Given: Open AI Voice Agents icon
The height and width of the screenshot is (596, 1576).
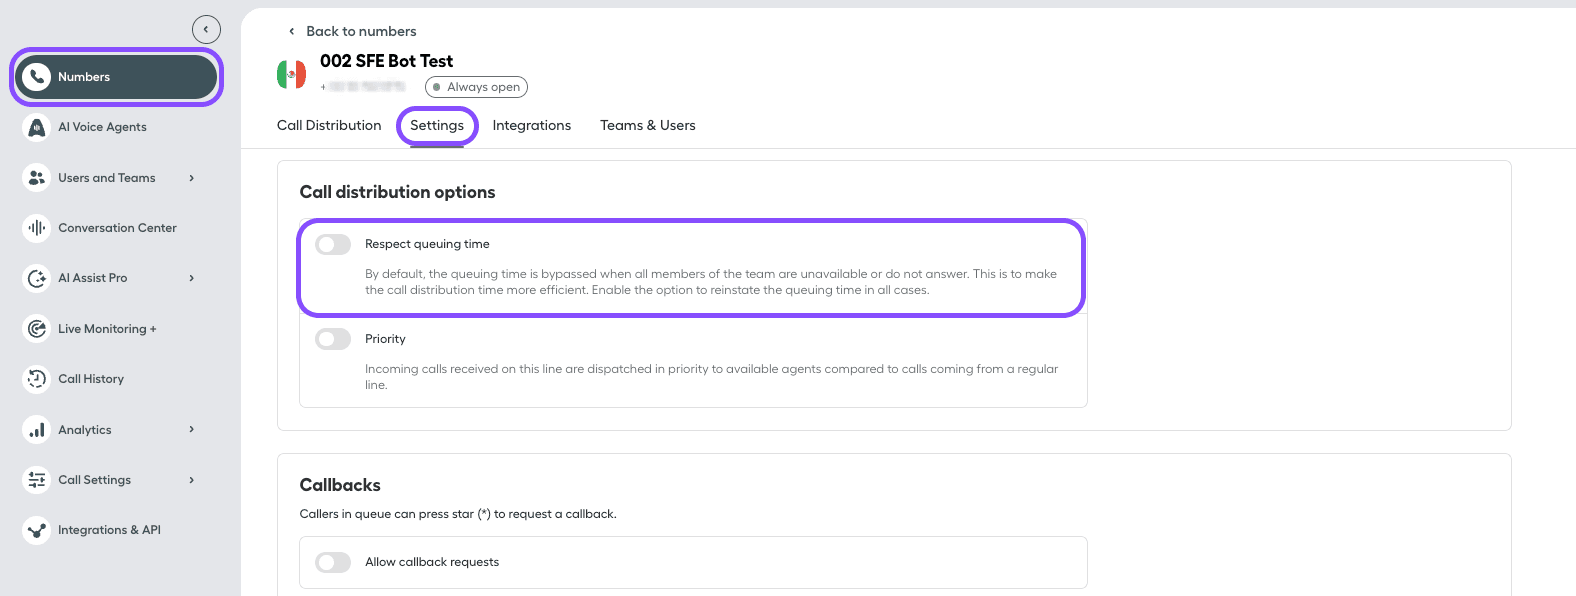Looking at the screenshot, I should [x=37, y=127].
